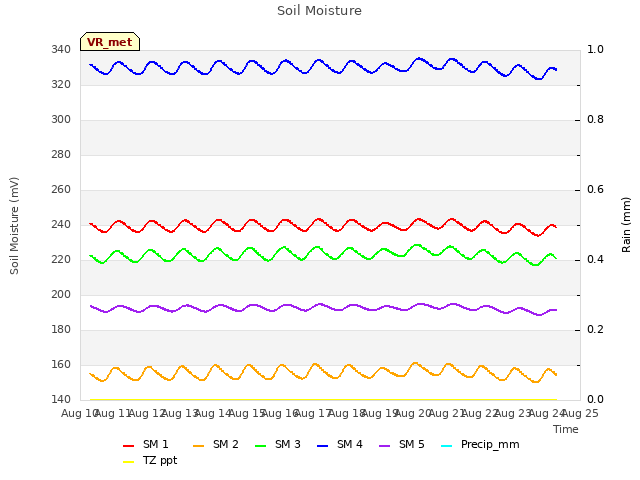Screen dimensions: 640x480
Task: Click the blue SM 4 legend swatch
Action: [x=323, y=446]
